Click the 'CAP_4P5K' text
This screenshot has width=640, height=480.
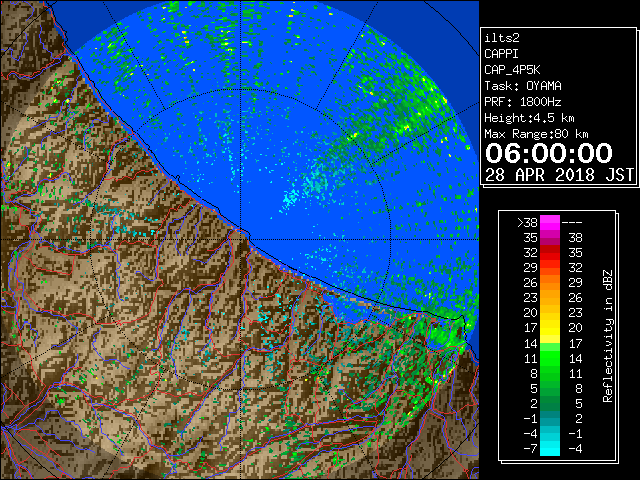(512, 70)
